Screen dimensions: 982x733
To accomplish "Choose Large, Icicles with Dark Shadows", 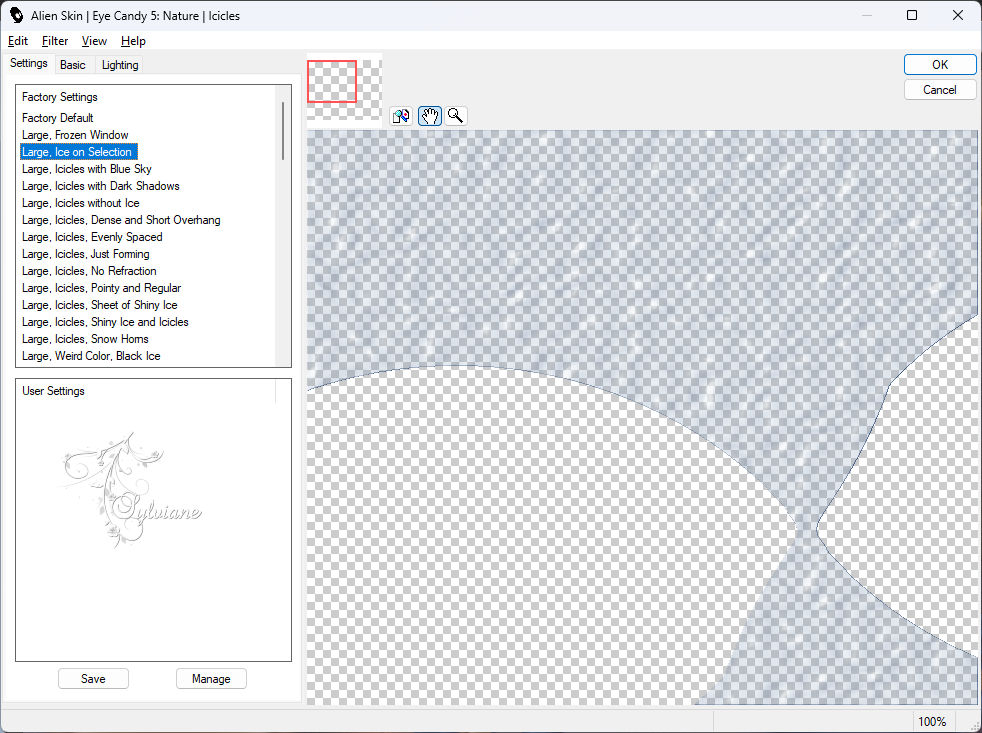I will (x=101, y=185).
